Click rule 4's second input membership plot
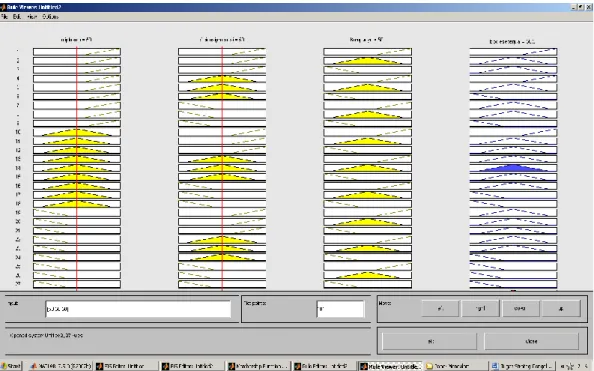 point(222,78)
